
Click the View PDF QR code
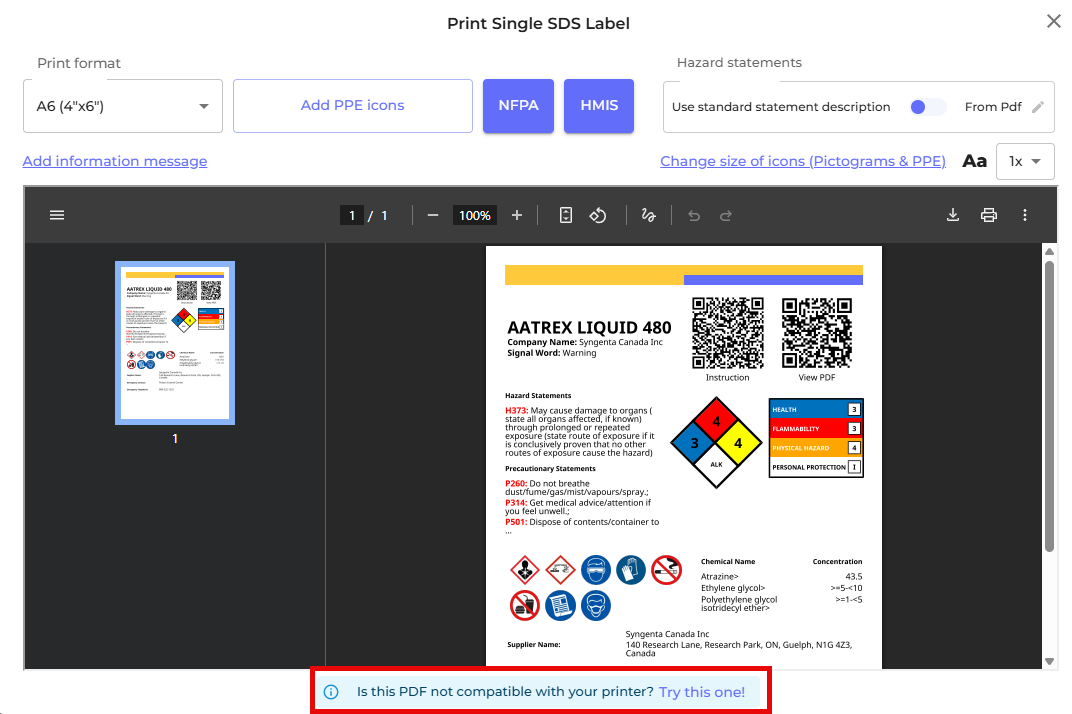point(817,333)
